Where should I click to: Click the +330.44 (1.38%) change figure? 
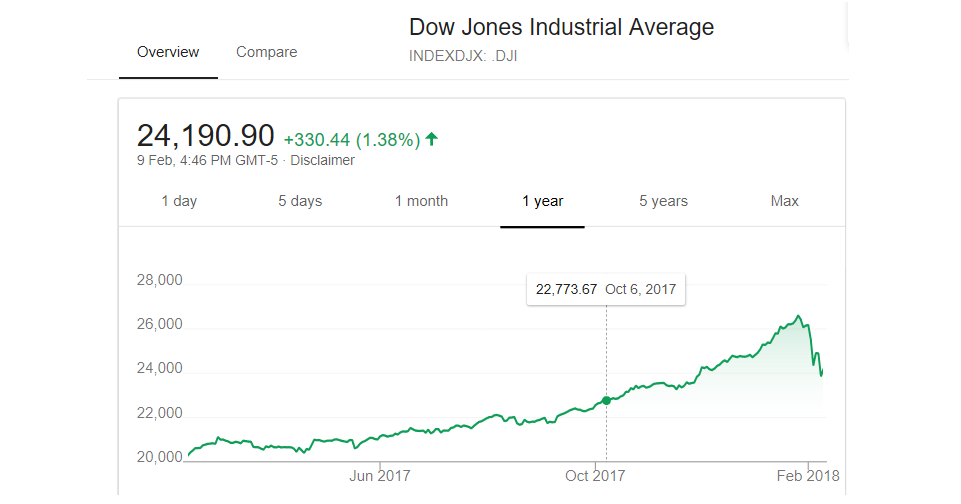click(351, 140)
